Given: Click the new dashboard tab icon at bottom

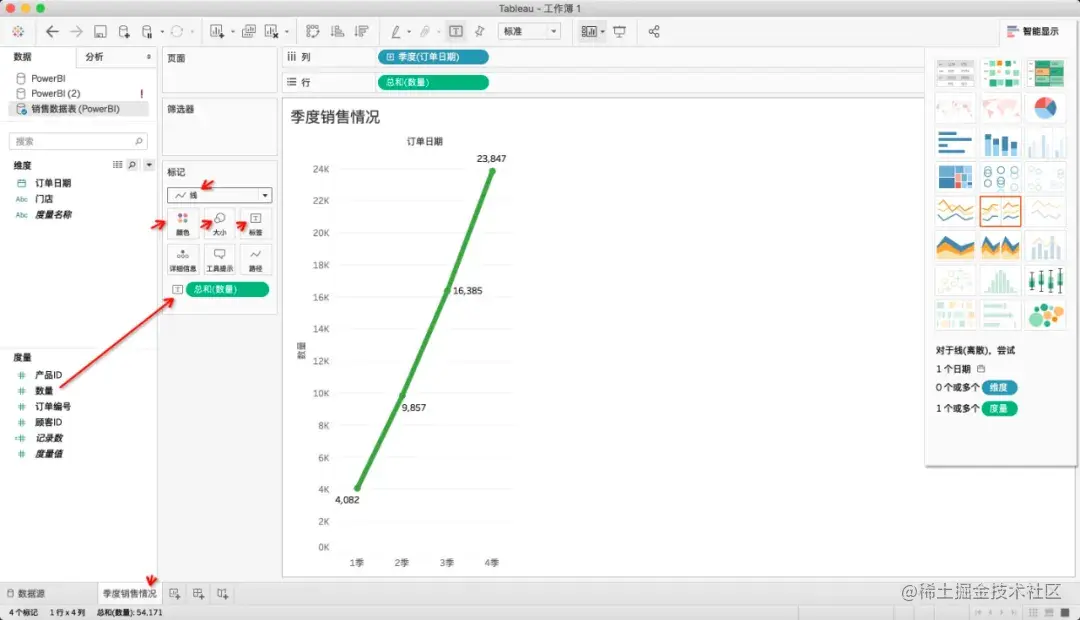Looking at the screenshot, I should (198, 593).
